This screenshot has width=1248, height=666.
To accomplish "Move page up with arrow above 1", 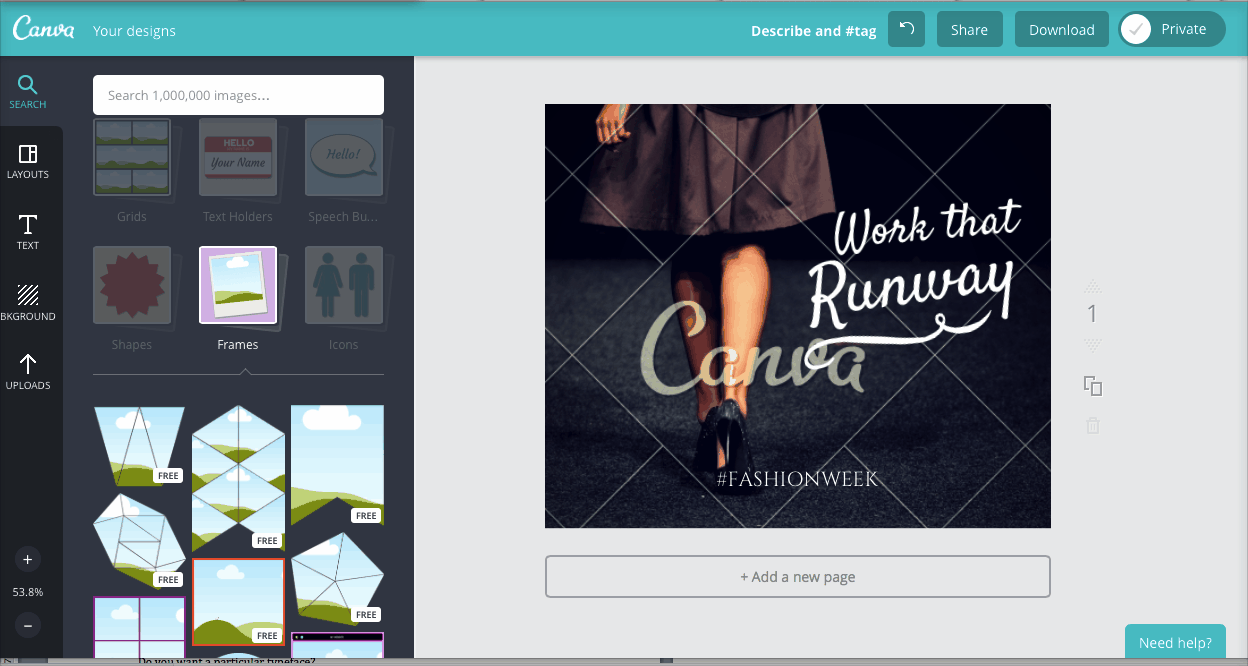I will [x=1093, y=286].
